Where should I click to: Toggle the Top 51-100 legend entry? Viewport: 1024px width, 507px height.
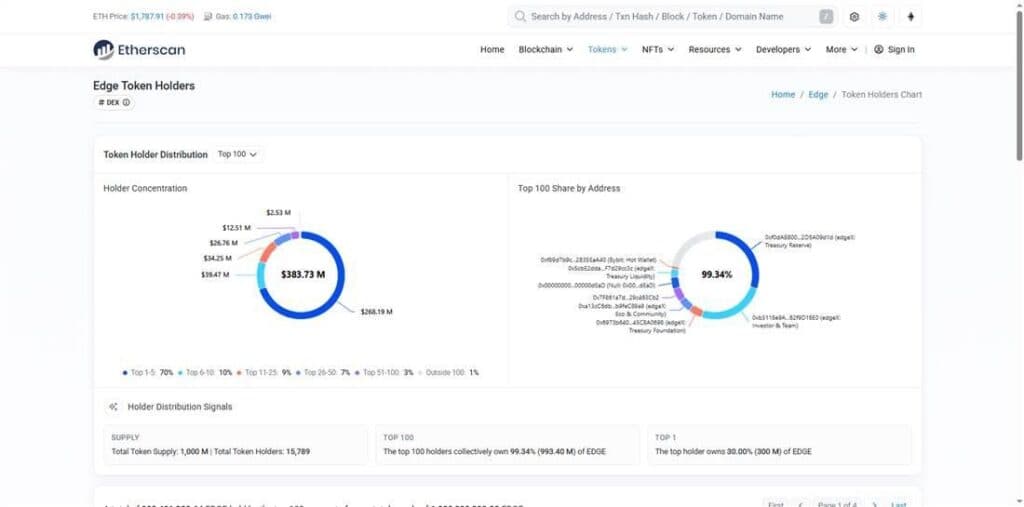384,372
